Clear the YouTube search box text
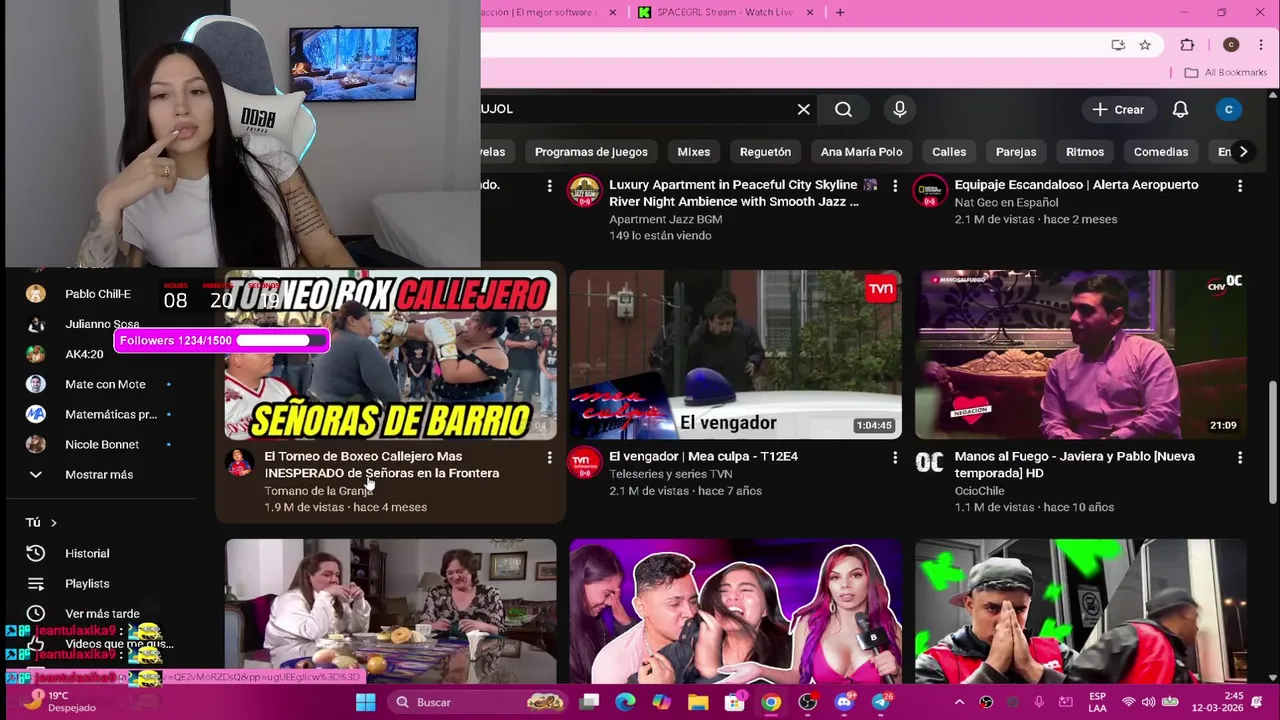Viewport: 1280px width, 720px height. click(803, 109)
